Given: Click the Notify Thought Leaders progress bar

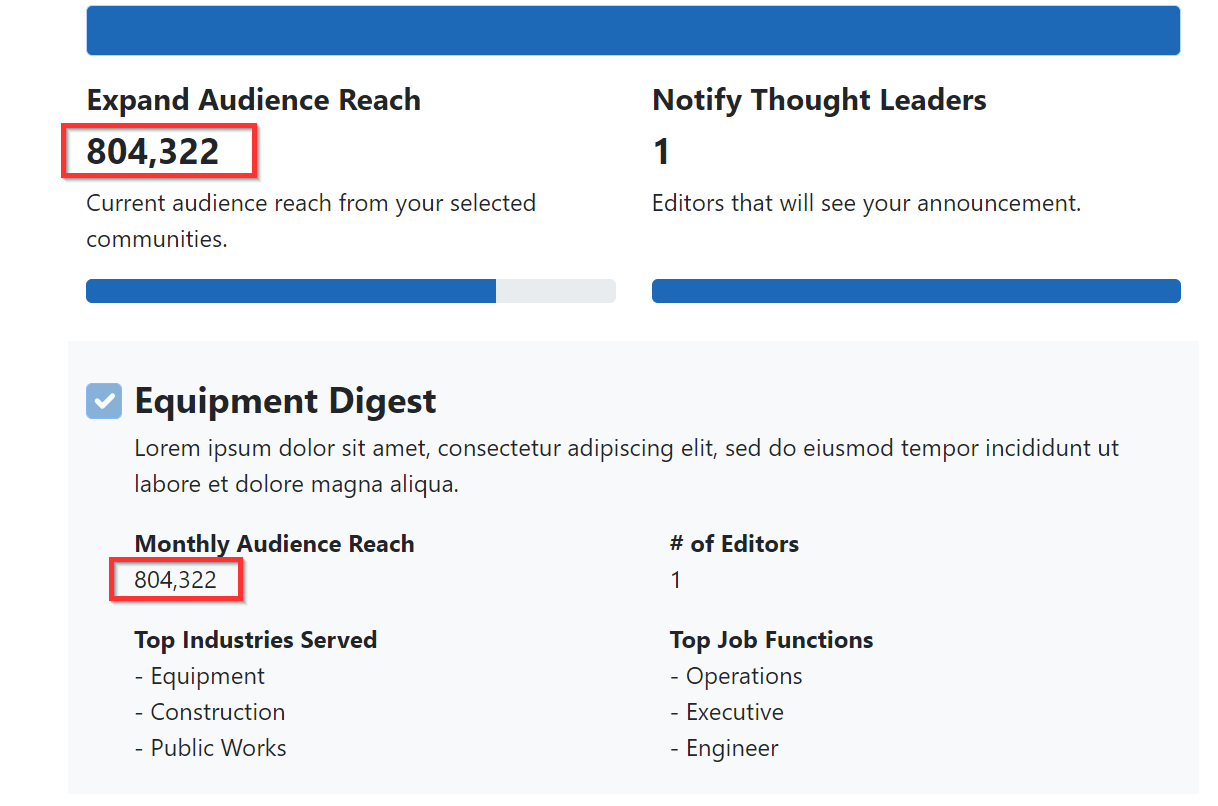Looking at the screenshot, I should click(916, 291).
